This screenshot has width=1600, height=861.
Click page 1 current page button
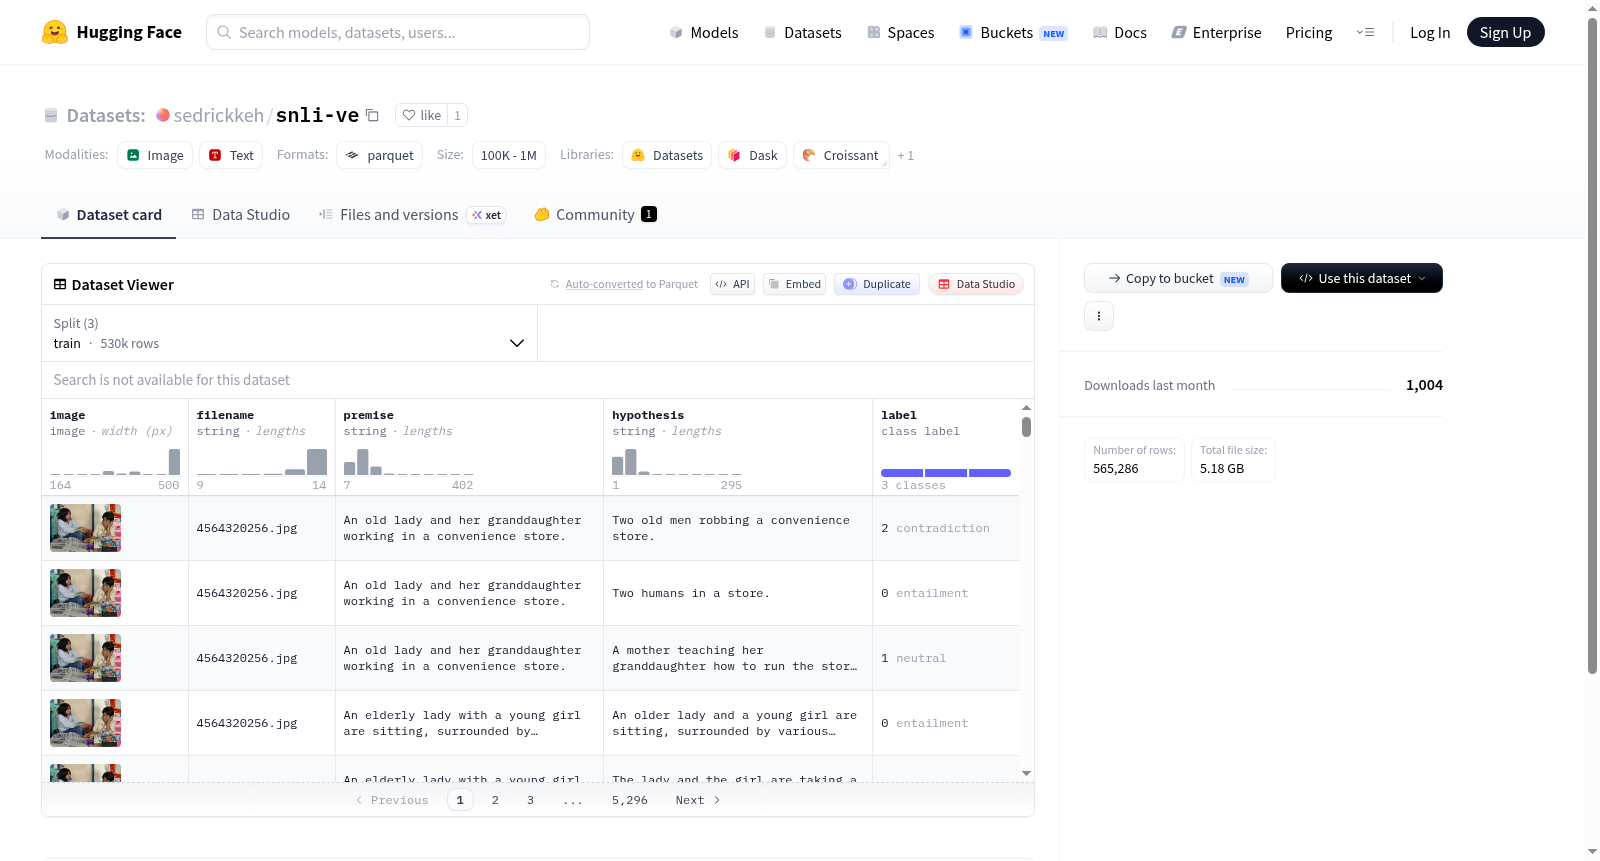(x=460, y=800)
